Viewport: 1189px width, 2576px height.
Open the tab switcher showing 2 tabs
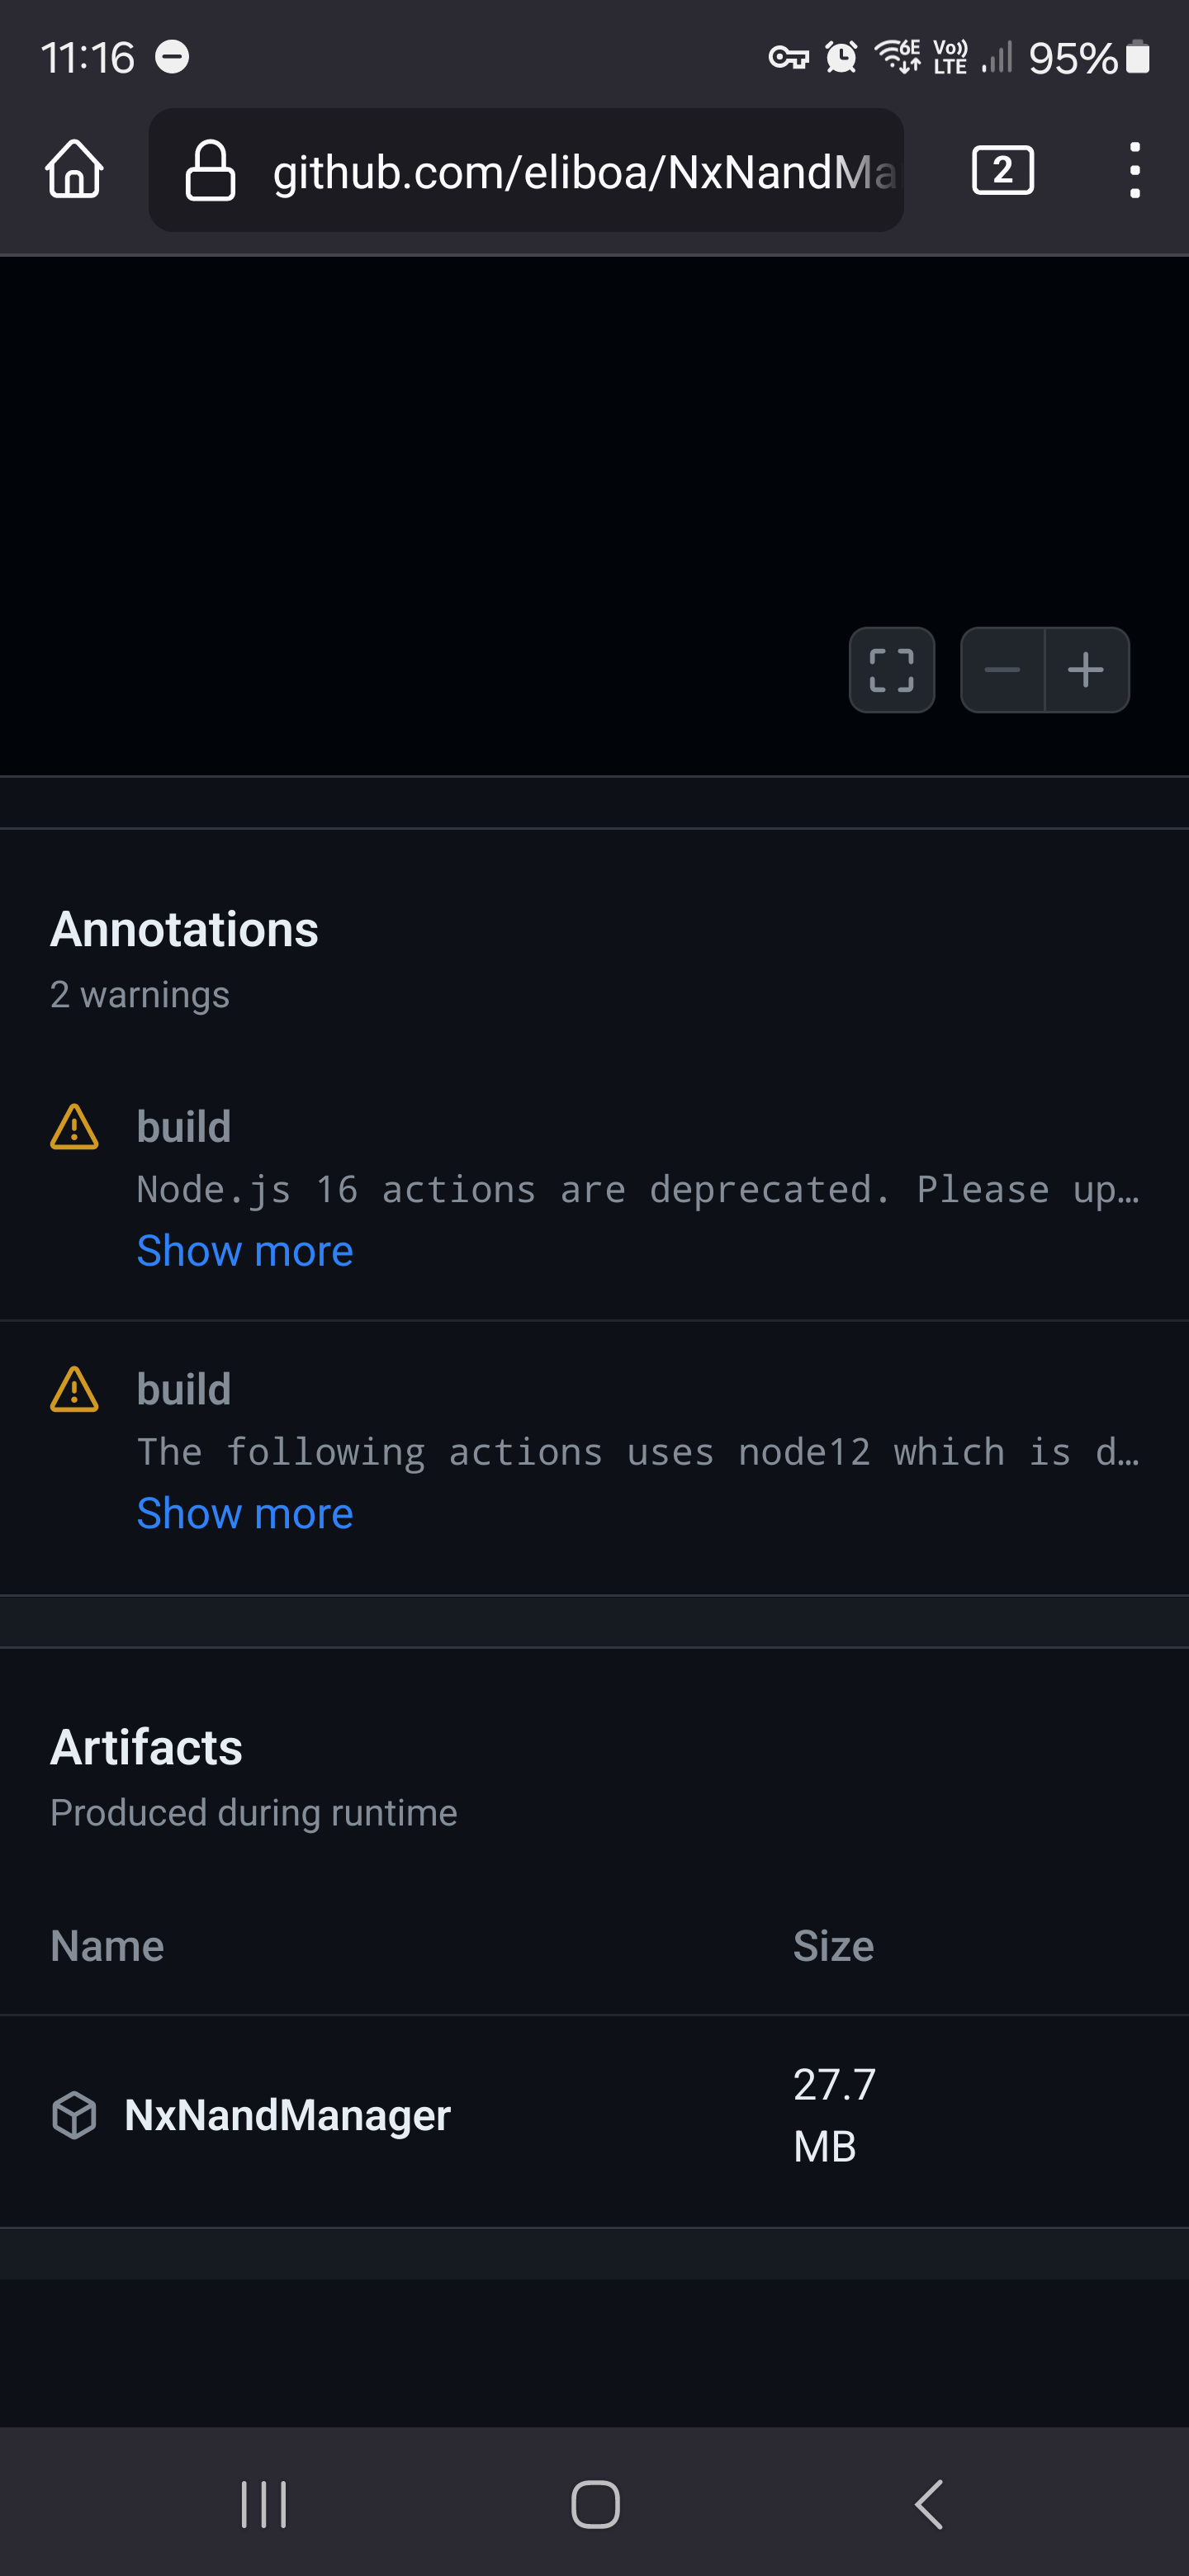[1002, 170]
